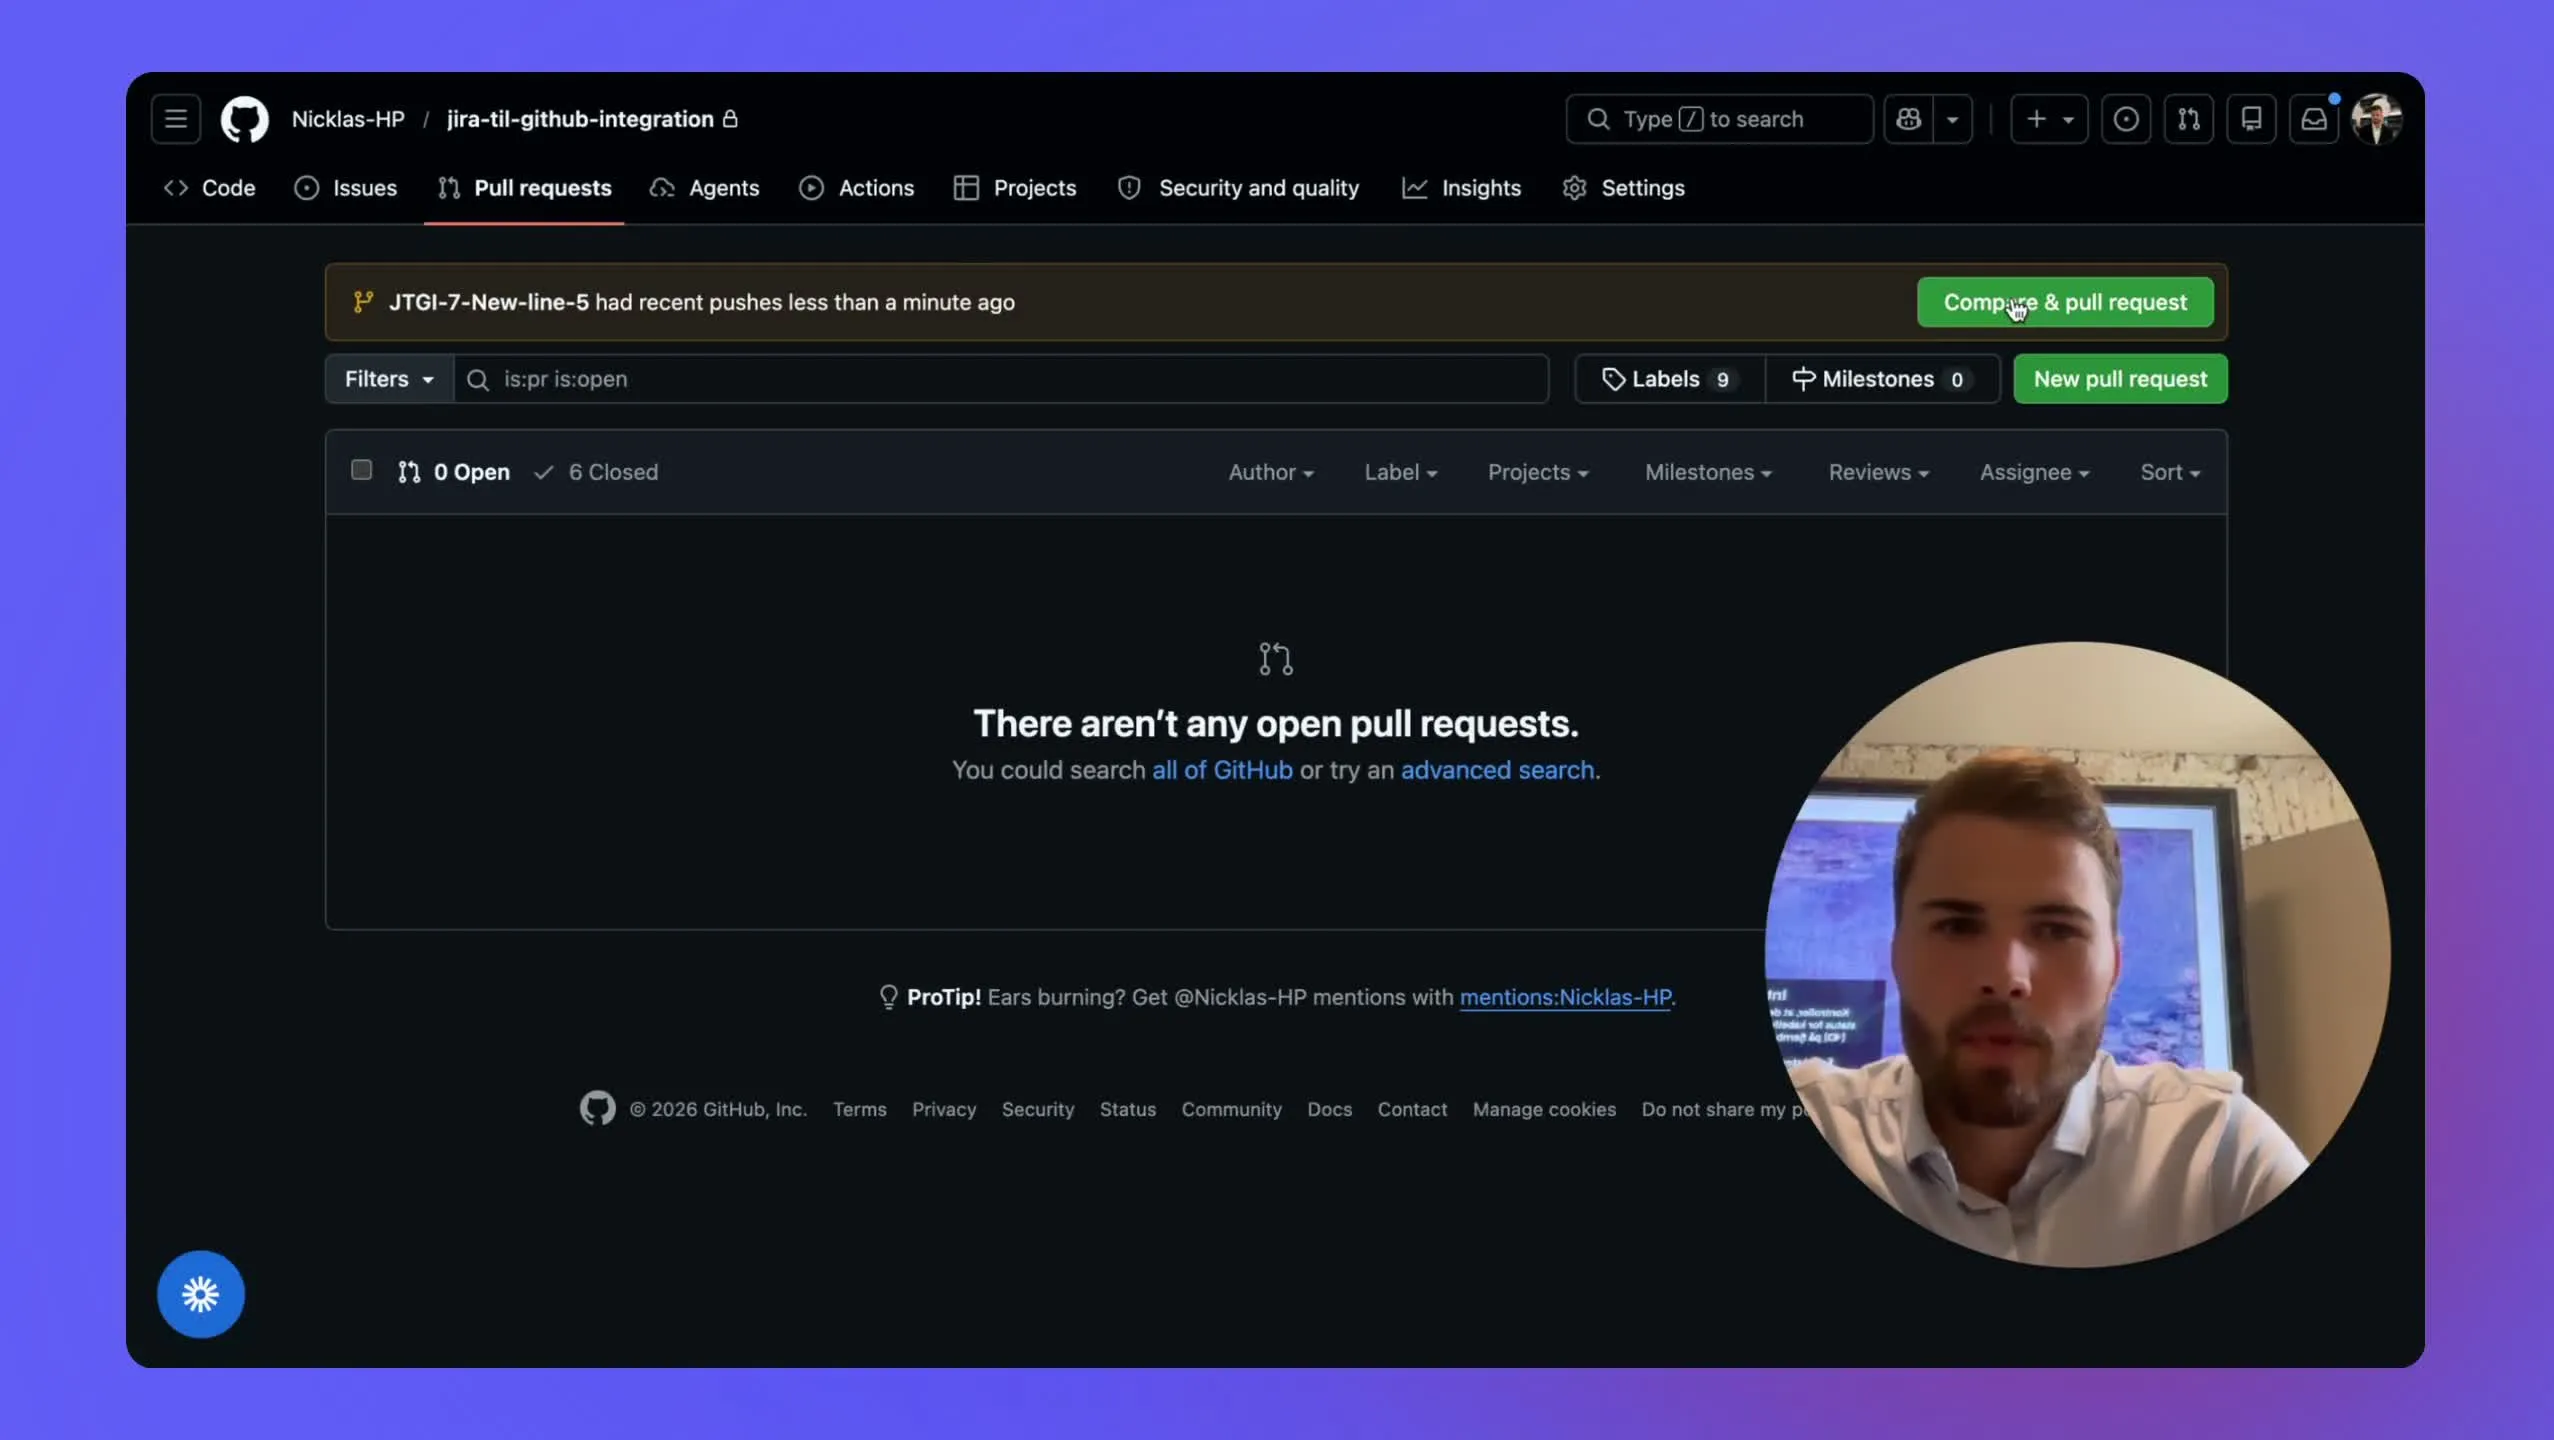Open the hamburger navigation menu
Image resolution: width=2554 pixels, height=1440 pixels.
(176, 119)
